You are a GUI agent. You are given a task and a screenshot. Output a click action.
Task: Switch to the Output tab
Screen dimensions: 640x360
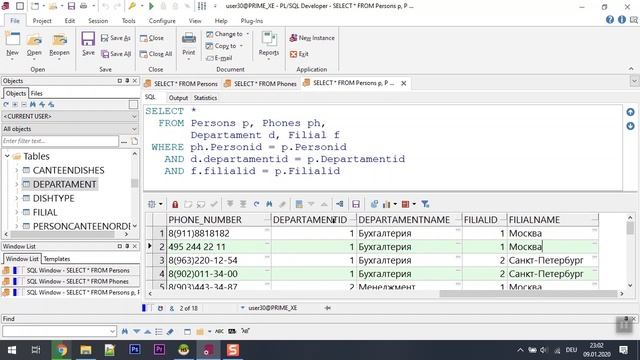tap(178, 98)
